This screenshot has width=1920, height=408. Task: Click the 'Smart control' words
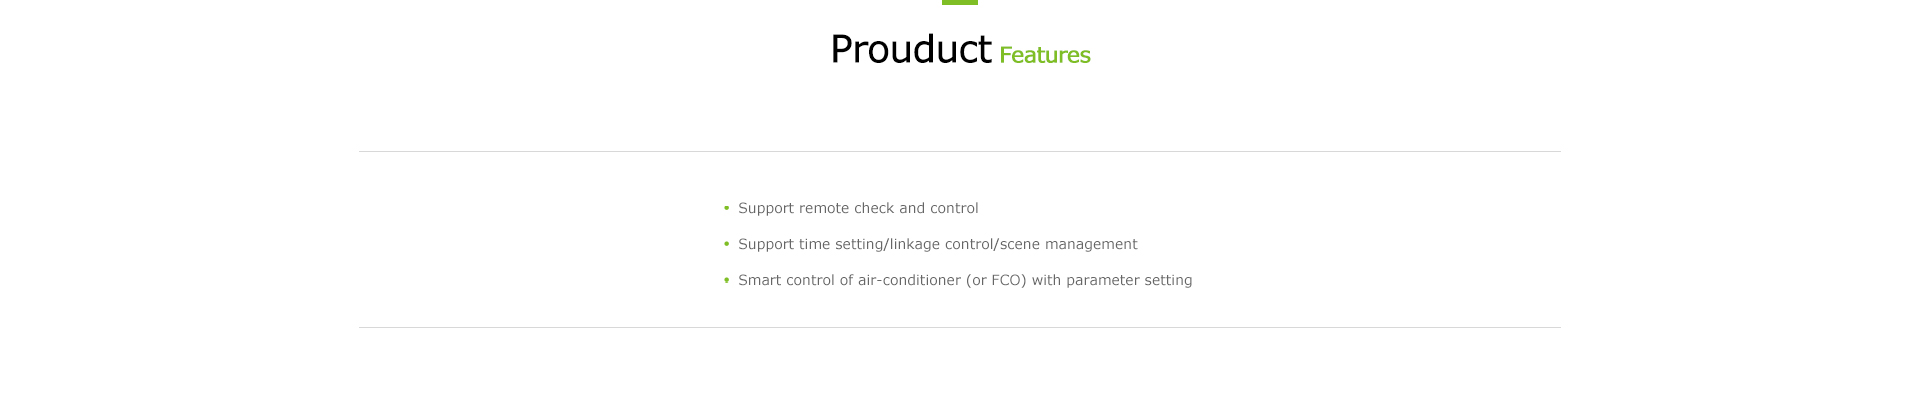pyautogui.click(x=786, y=280)
